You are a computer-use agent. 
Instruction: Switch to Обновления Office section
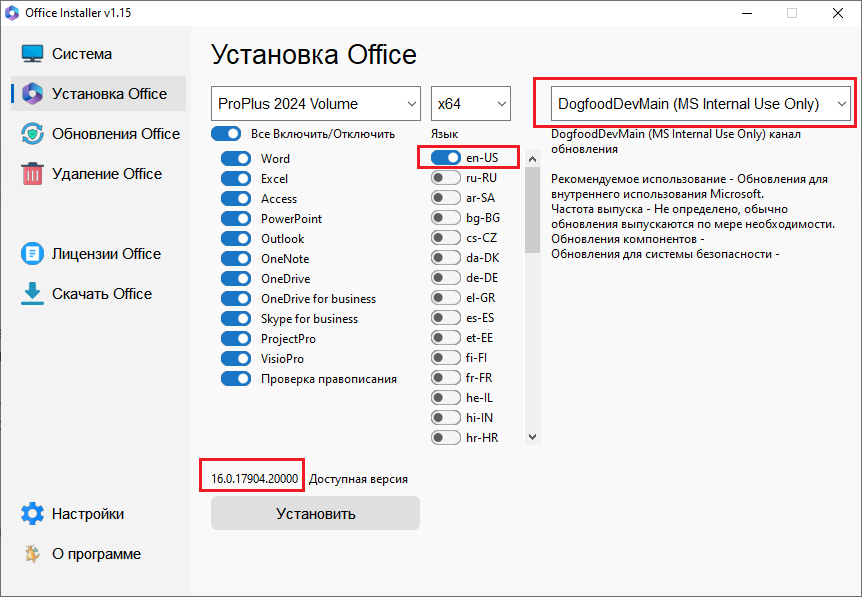tap(98, 134)
